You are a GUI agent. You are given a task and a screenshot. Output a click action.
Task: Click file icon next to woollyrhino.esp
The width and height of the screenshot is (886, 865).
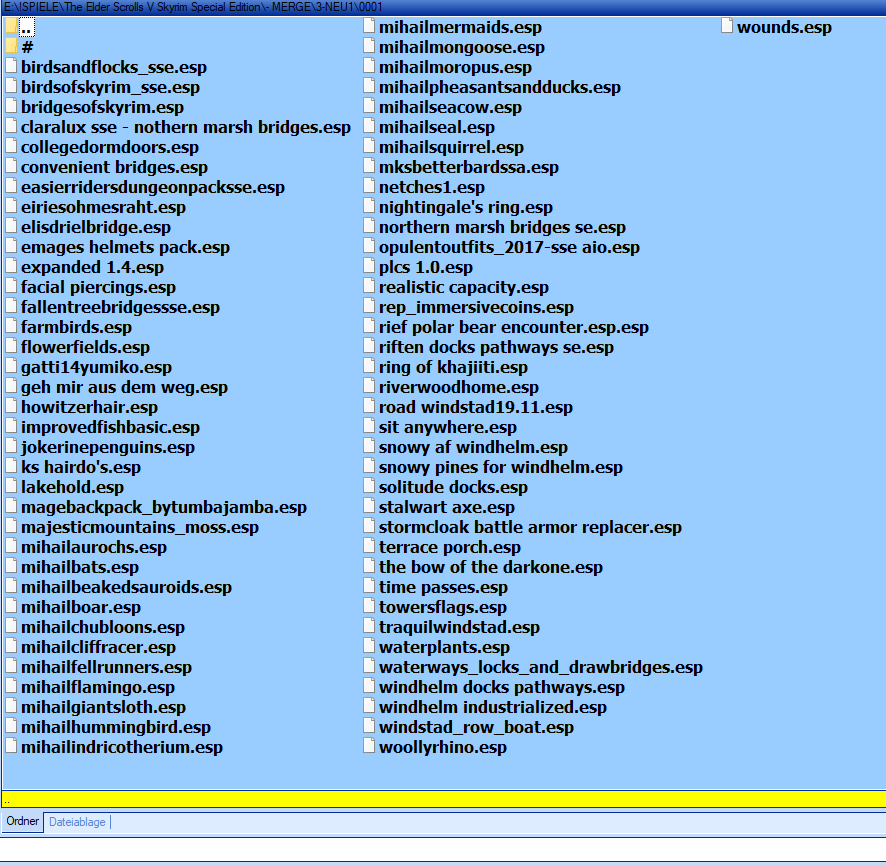point(369,746)
